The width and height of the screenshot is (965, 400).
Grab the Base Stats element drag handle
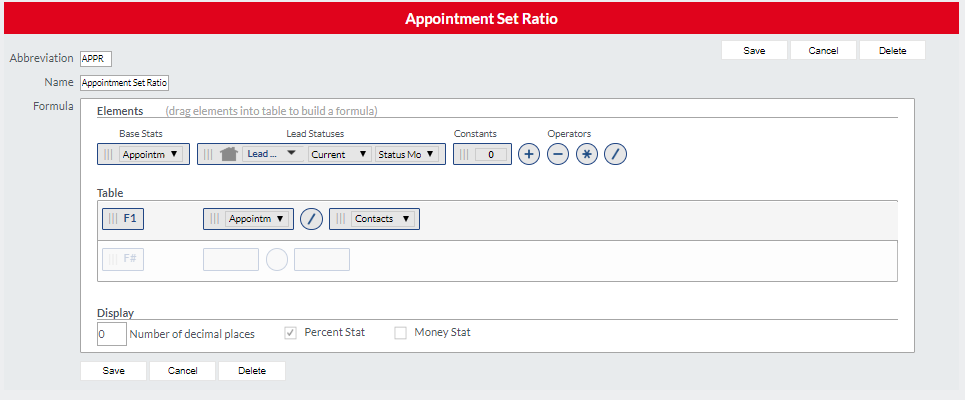click(108, 154)
